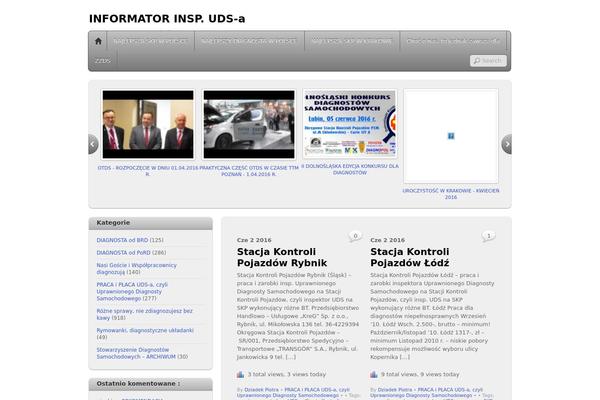Click the Kategorie widget header
Viewport: 600px width, 400px height.
coord(150,223)
